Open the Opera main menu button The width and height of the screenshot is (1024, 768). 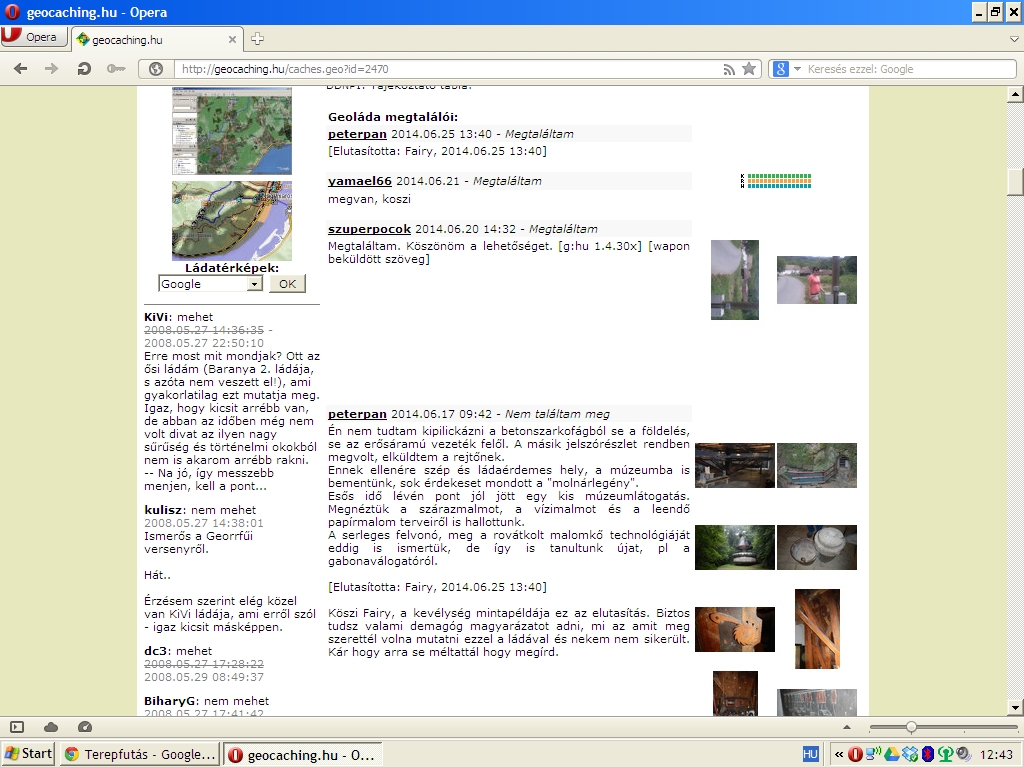click(x=34, y=37)
